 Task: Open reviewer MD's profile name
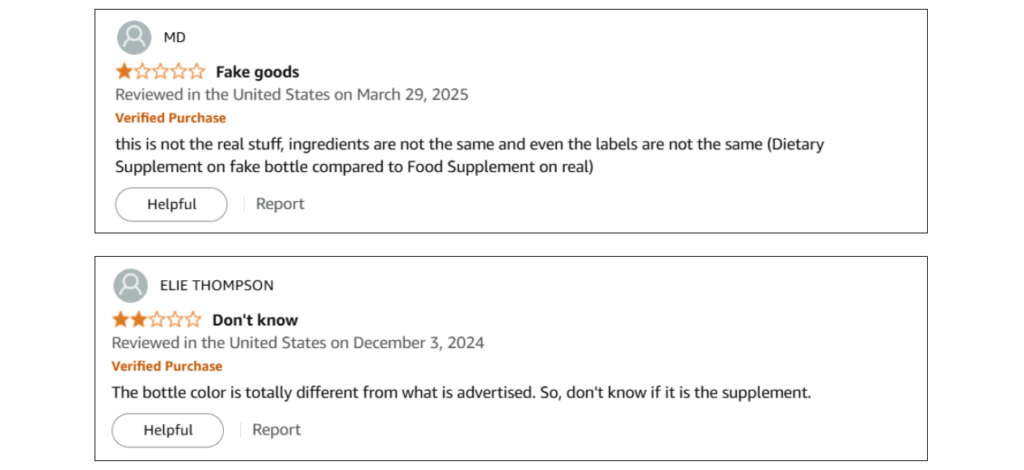pos(175,38)
